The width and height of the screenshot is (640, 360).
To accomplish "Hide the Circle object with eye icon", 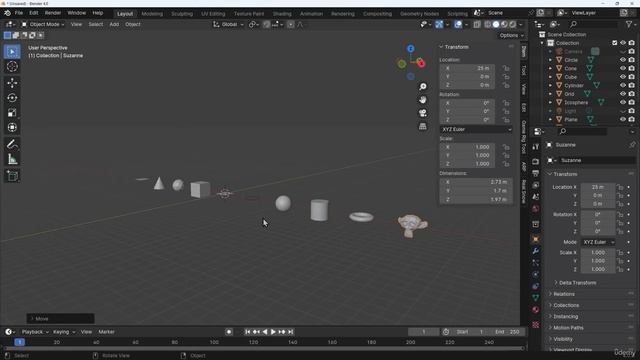I will [x=623, y=60].
